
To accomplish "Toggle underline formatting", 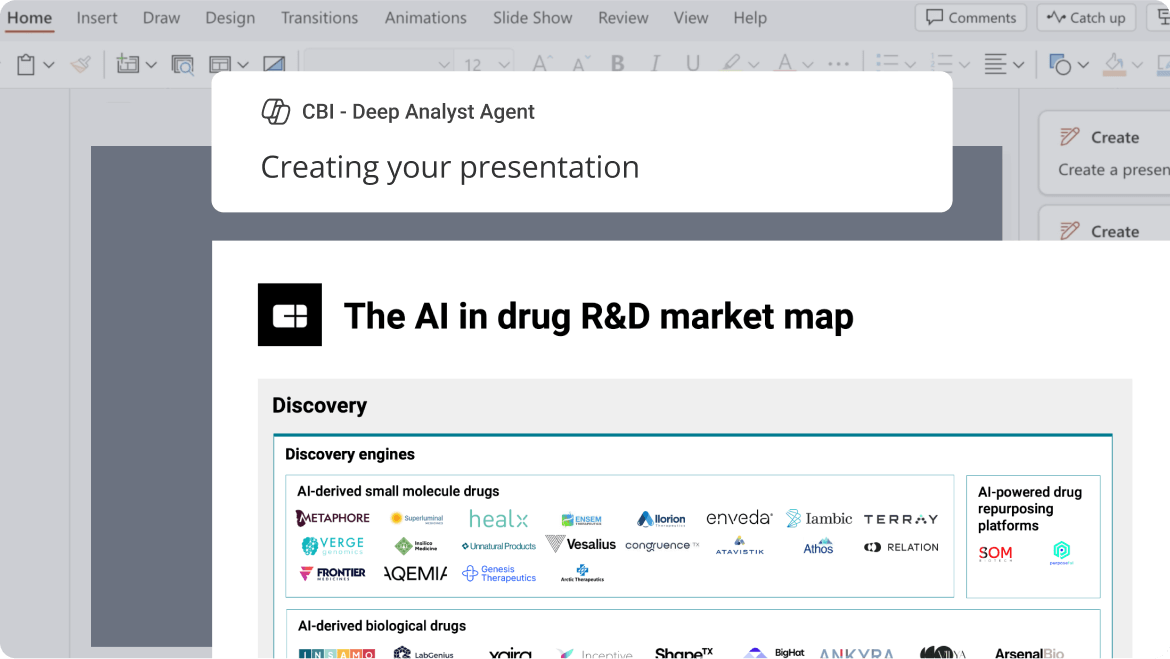I will pyautogui.click(x=691, y=63).
